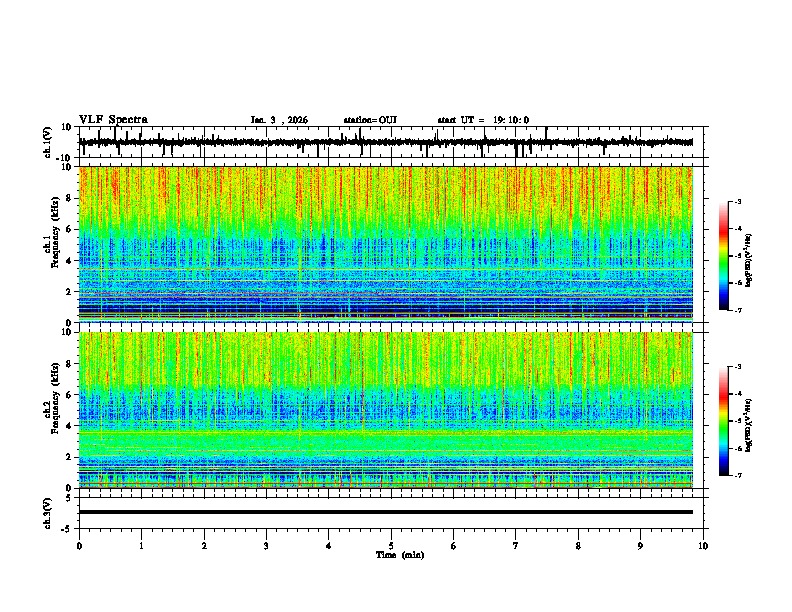Click the "Time (min)" axis label

click(x=400, y=555)
